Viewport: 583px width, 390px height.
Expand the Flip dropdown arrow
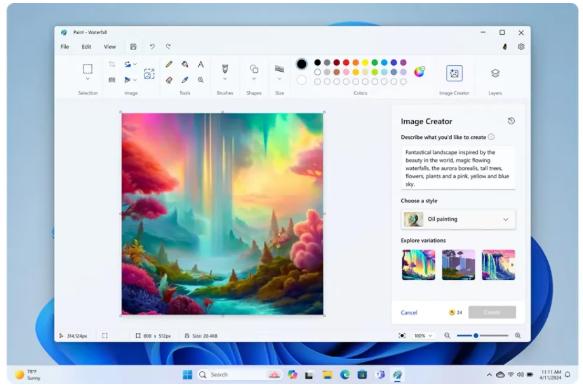[135, 80]
